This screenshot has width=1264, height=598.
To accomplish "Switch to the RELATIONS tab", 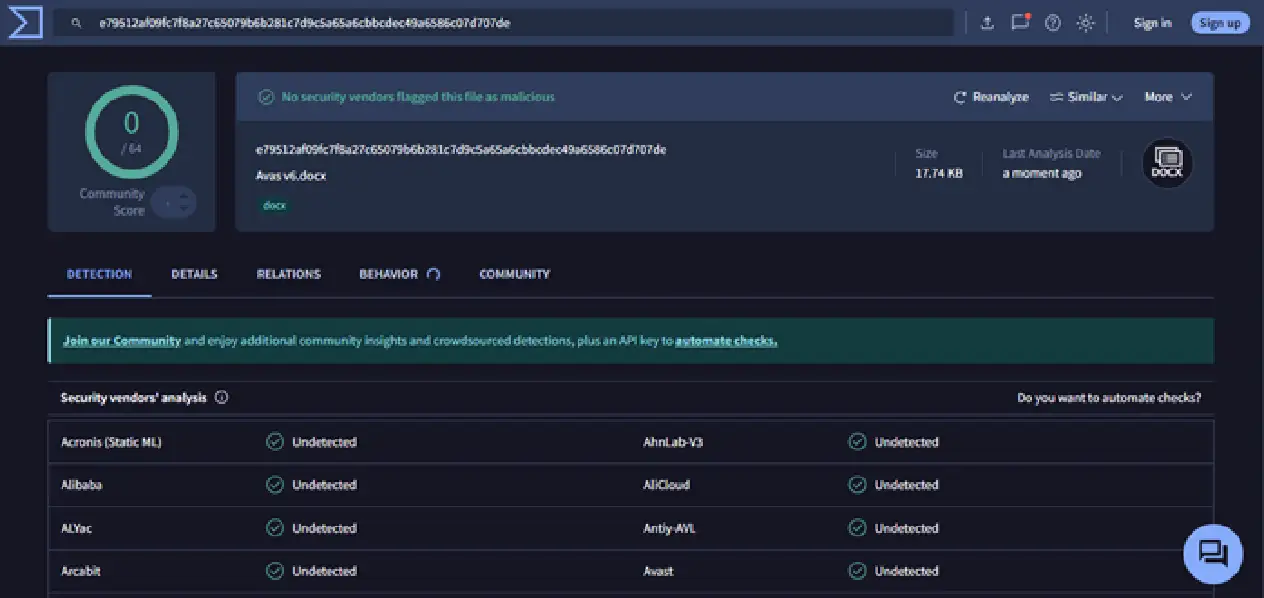I will click(x=288, y=274).
